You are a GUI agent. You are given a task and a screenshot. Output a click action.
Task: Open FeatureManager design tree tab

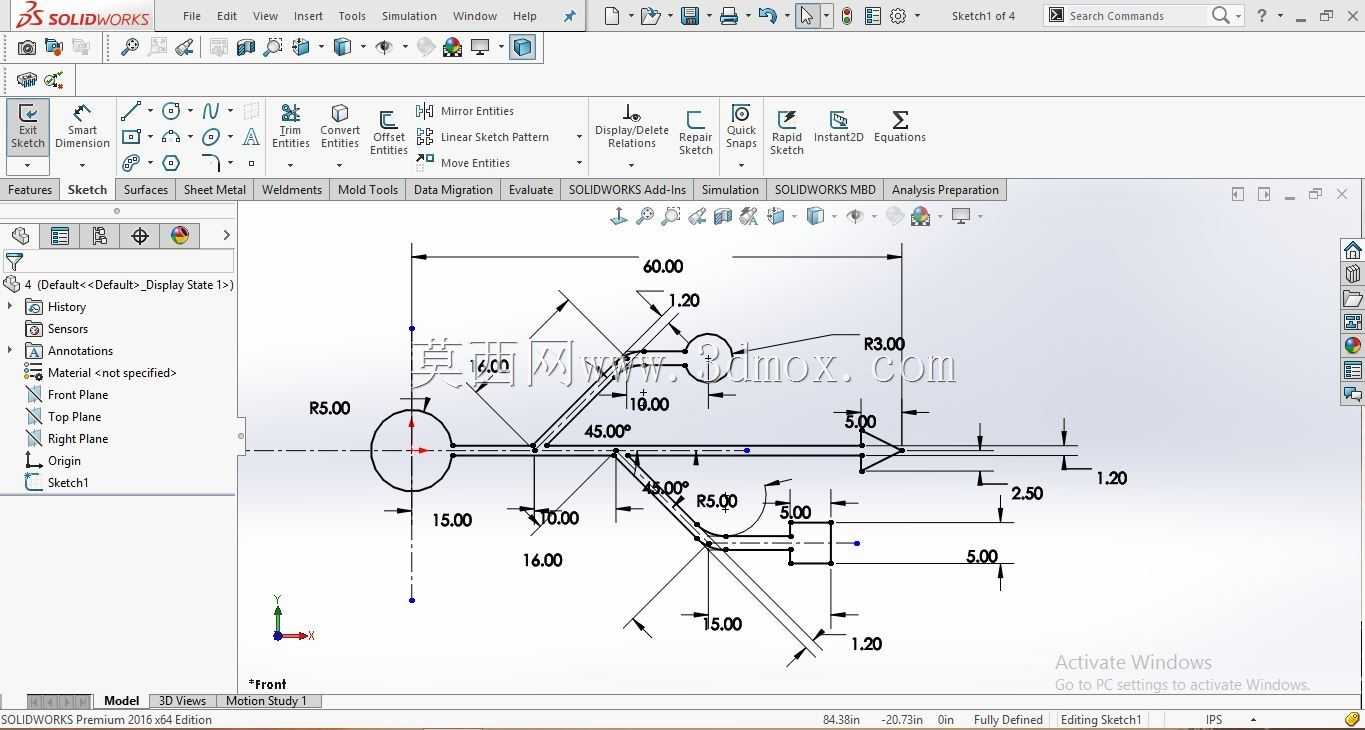[x=20, y=236]
